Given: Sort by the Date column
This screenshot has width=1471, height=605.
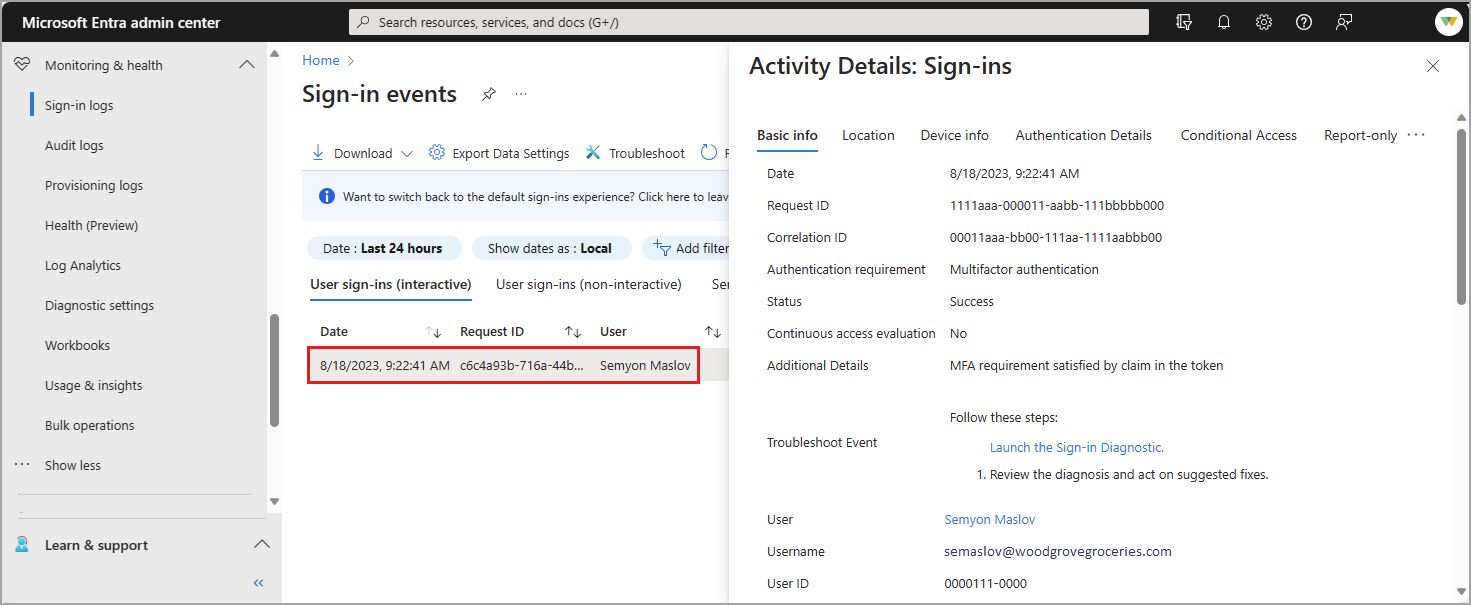Looking at the screenshot, I should coord(433,331).
